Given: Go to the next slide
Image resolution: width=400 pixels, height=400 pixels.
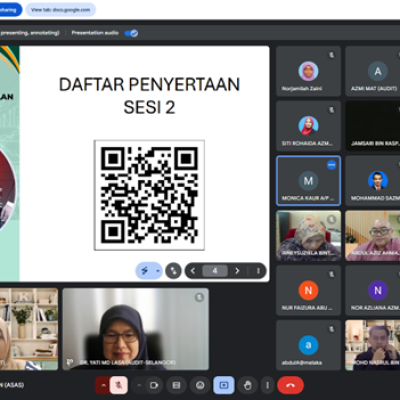Looking at the screenshot, I should [237, 271].
